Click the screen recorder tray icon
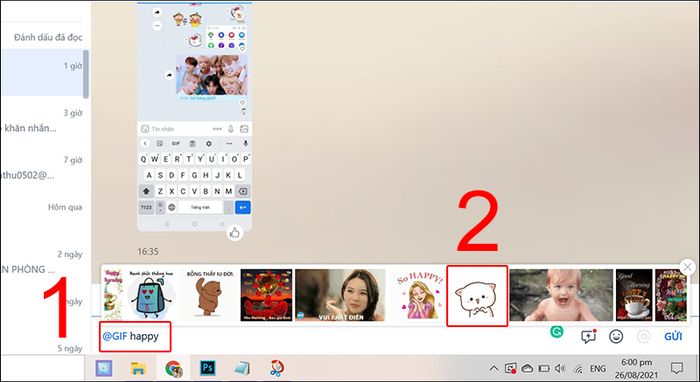The image size is (700, 382). (x=510, y=369)
